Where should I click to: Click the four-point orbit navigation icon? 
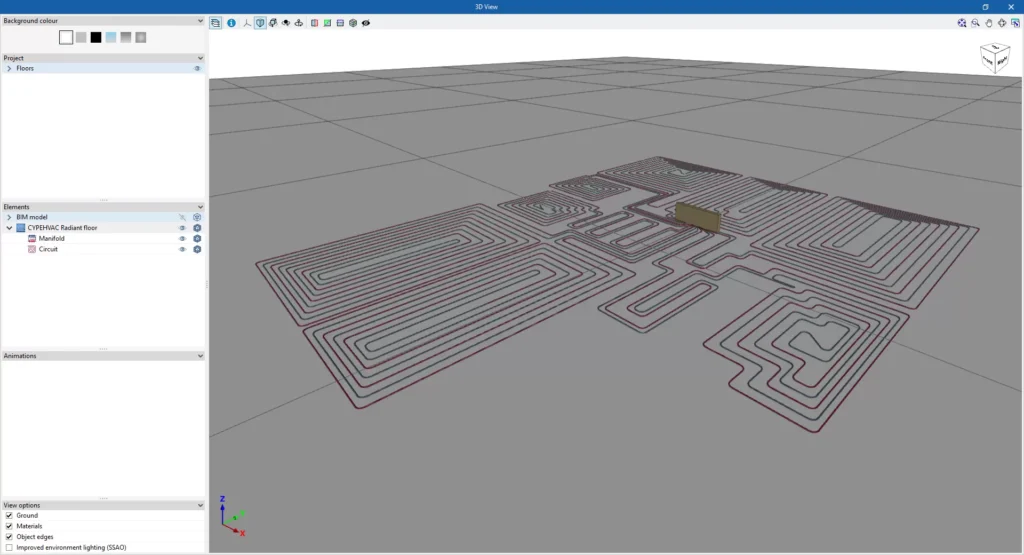point(1002,23)
